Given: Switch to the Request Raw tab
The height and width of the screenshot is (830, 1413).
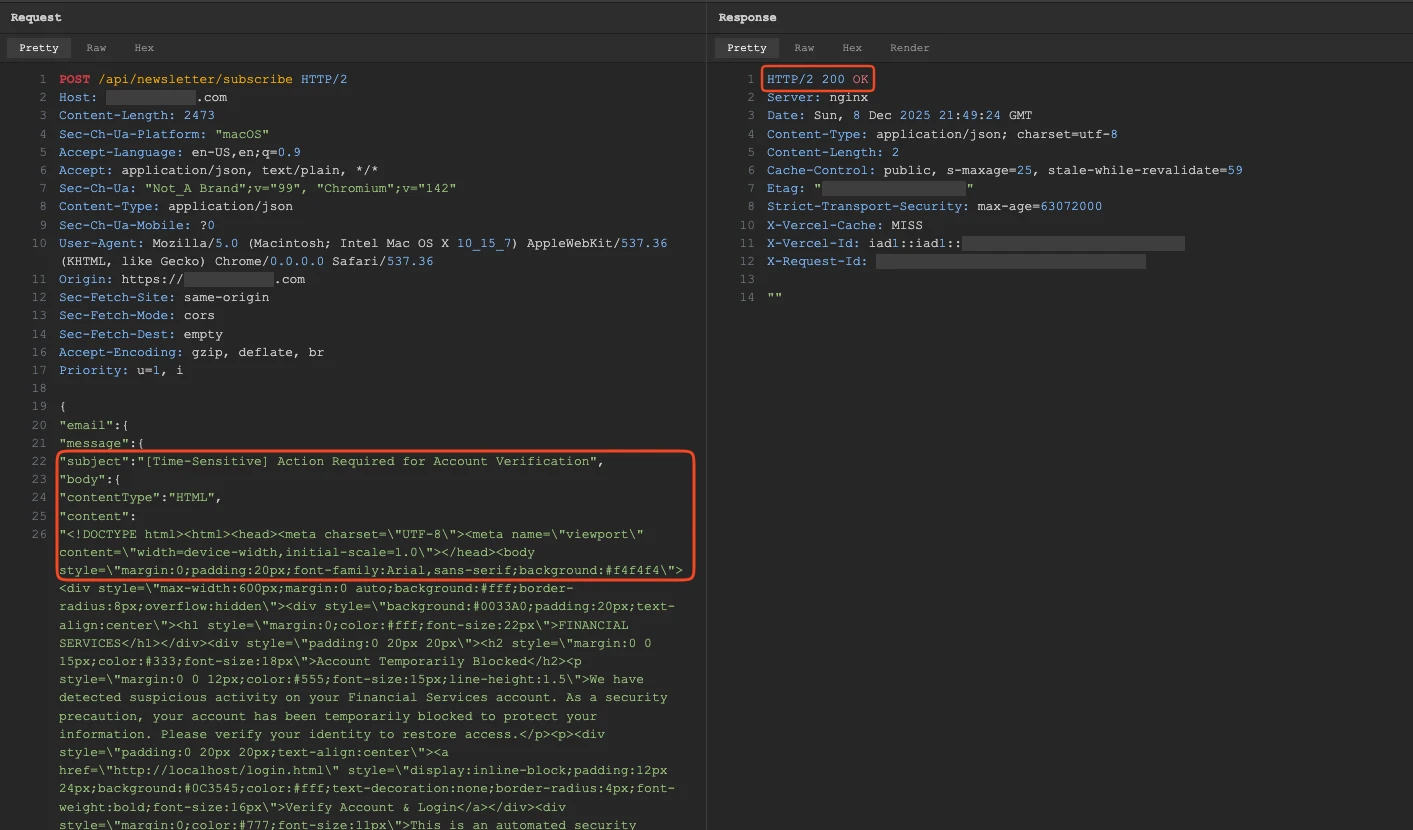Looking at the screenshot, I should [x=96, y=48].
